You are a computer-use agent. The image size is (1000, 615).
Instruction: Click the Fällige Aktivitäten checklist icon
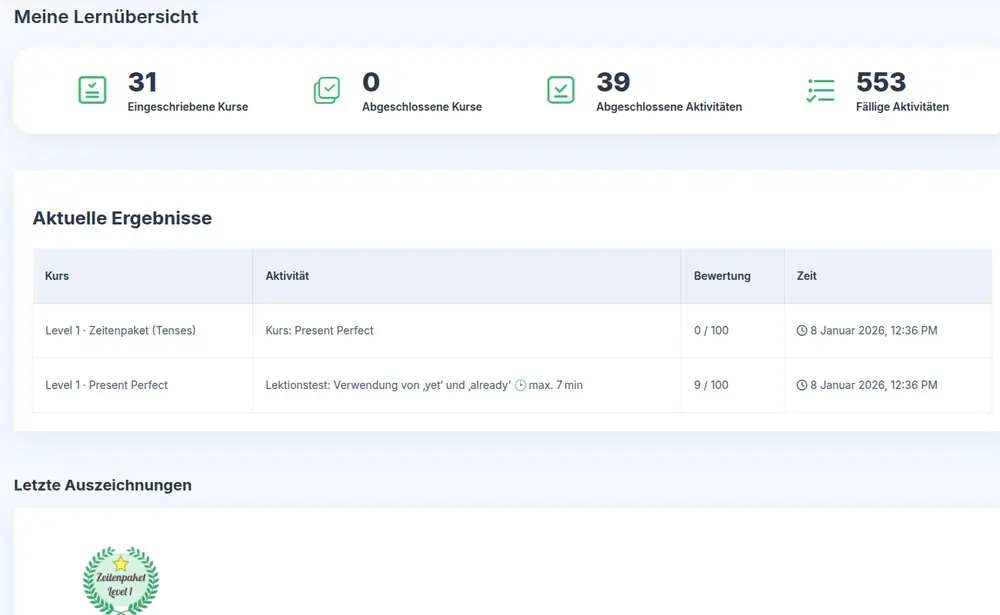(820, 90)
